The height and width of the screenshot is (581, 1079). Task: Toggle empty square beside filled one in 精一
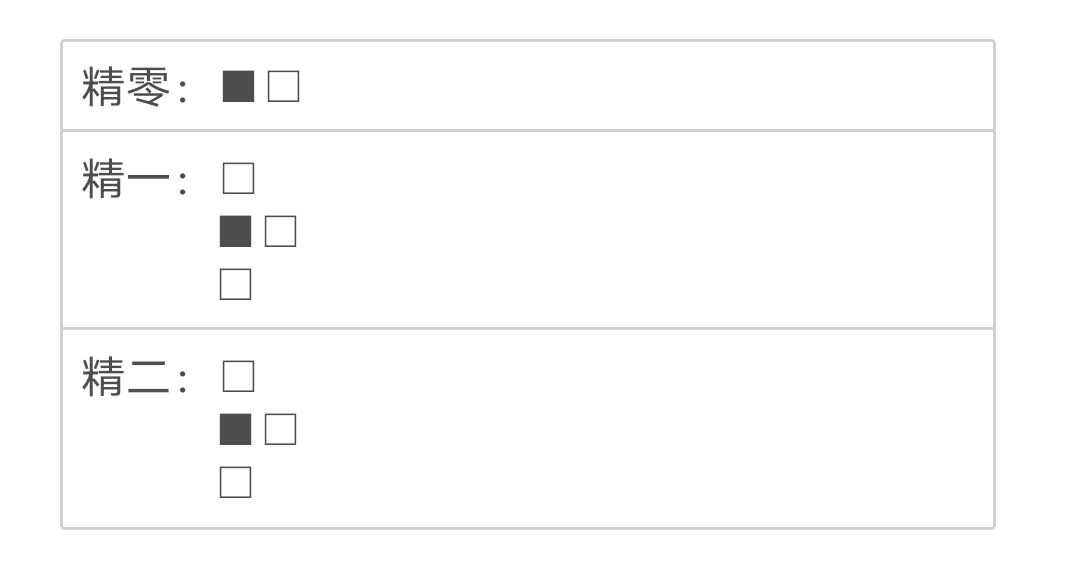pyautogui.click(x=281, y=232)
